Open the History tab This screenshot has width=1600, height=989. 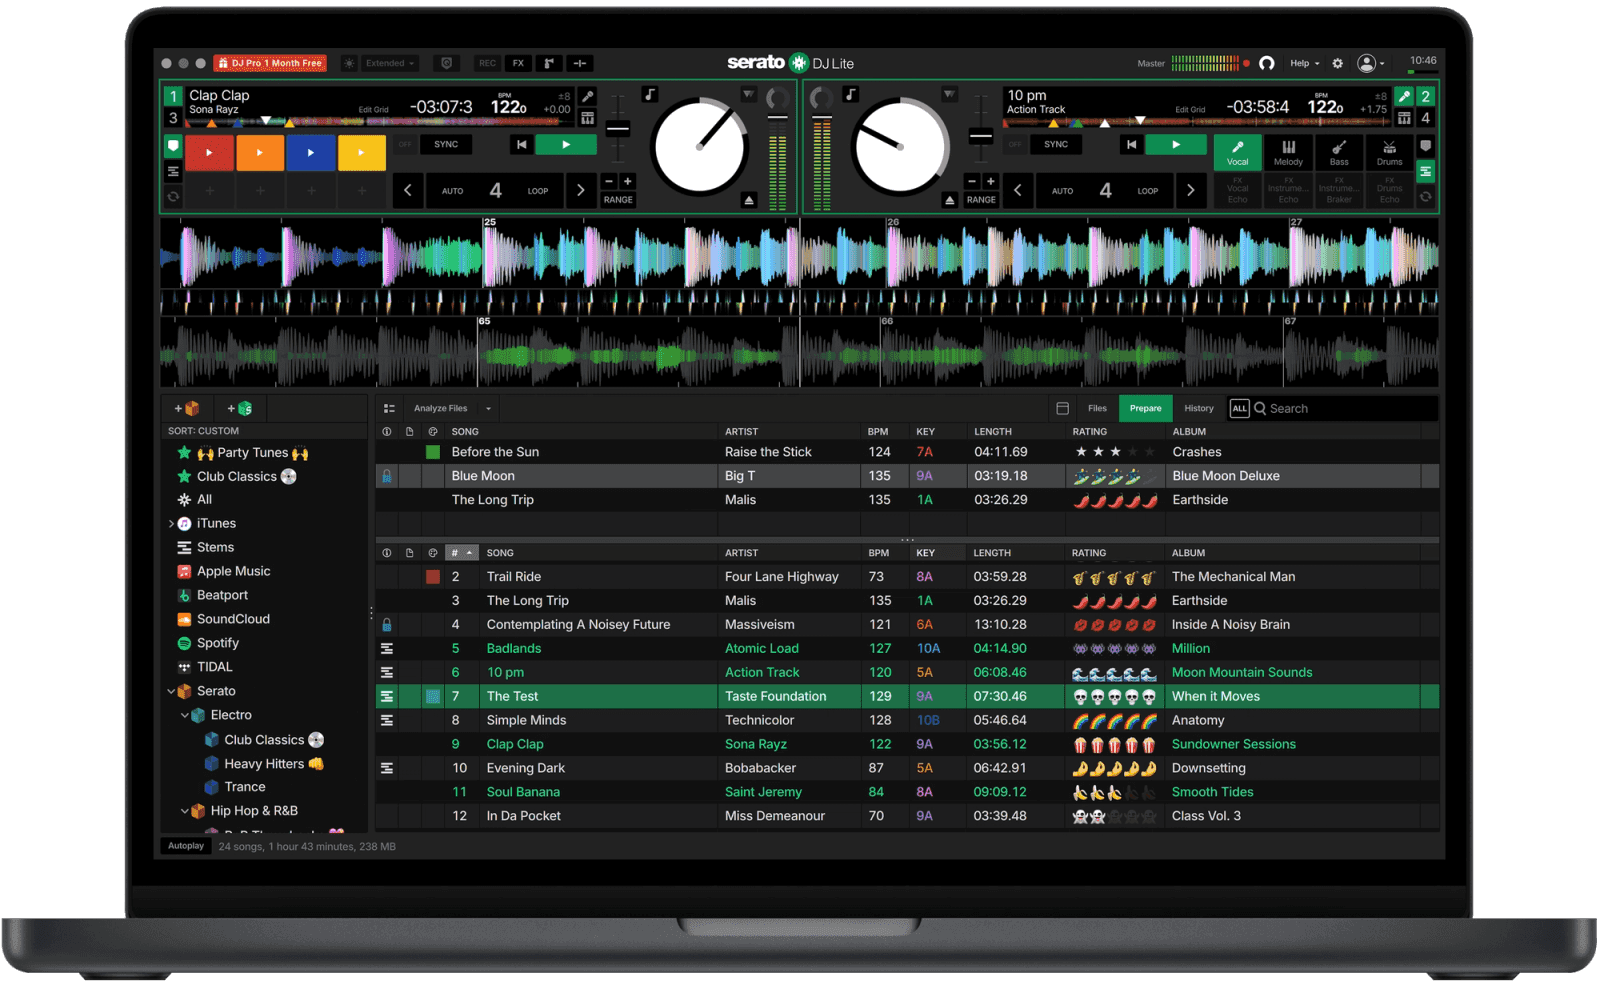tap(1199, 408)
